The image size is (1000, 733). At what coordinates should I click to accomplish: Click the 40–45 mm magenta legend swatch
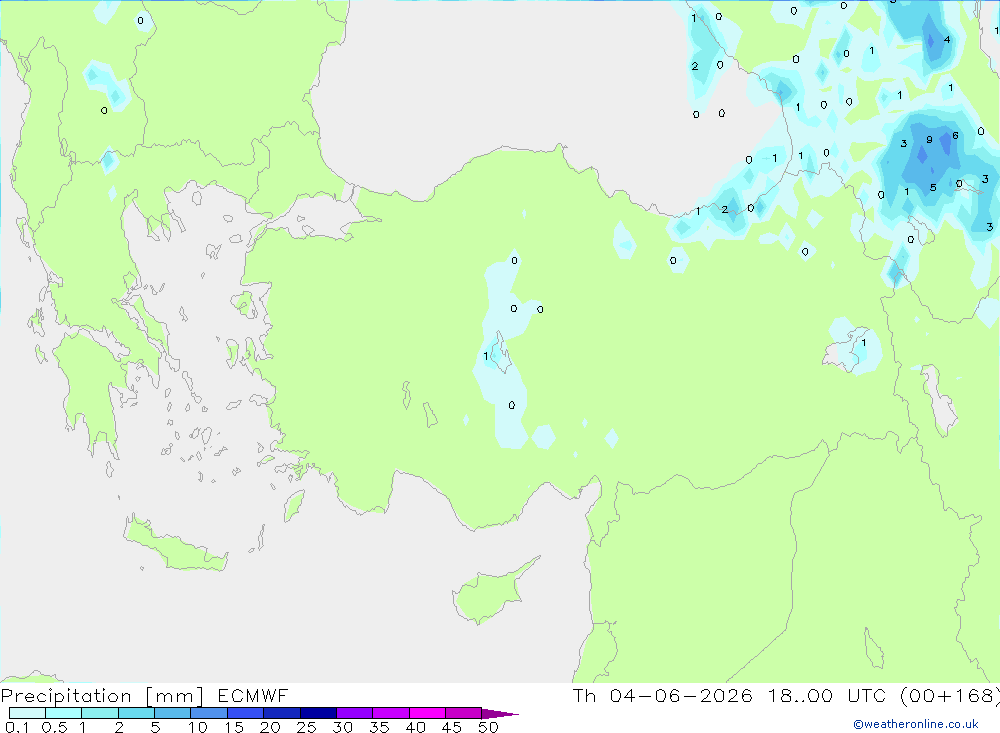[x=427, y=713]
